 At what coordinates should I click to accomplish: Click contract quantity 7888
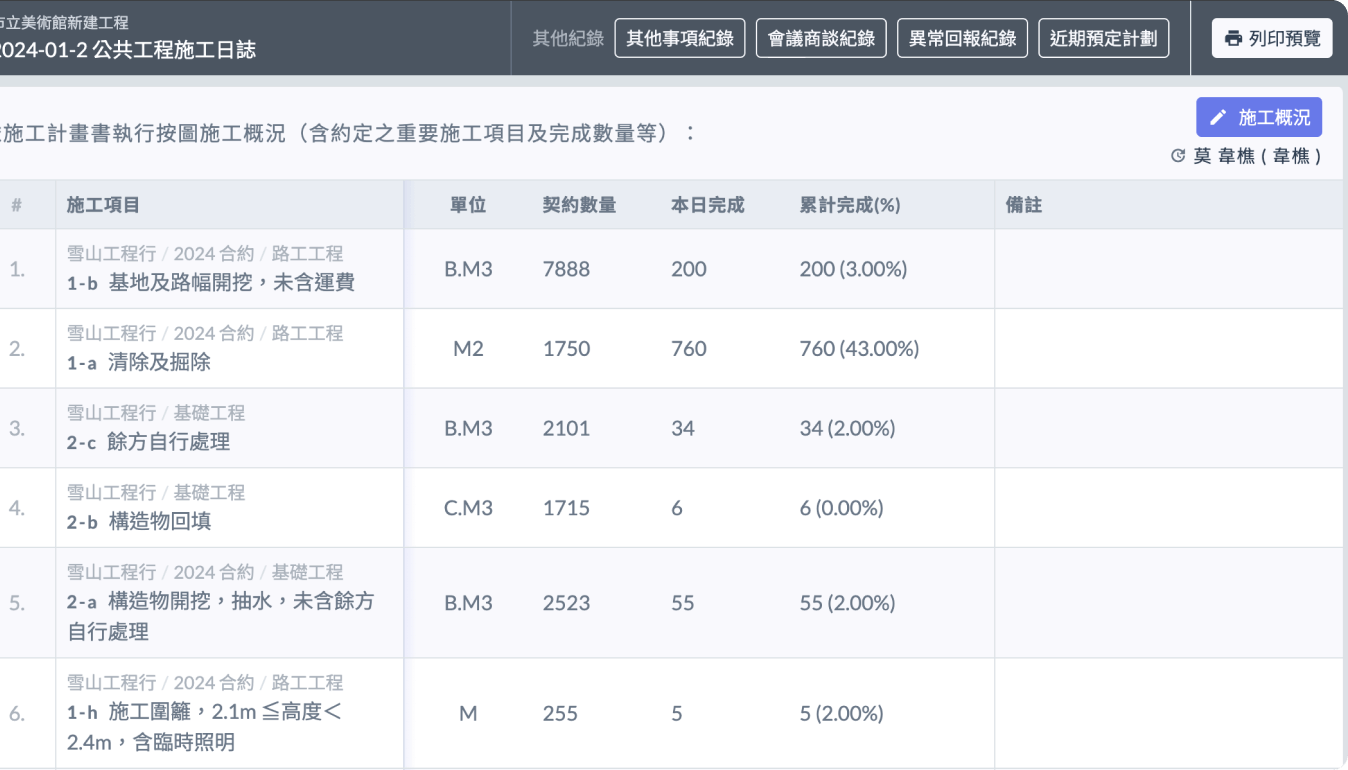[x=566, y=269]
